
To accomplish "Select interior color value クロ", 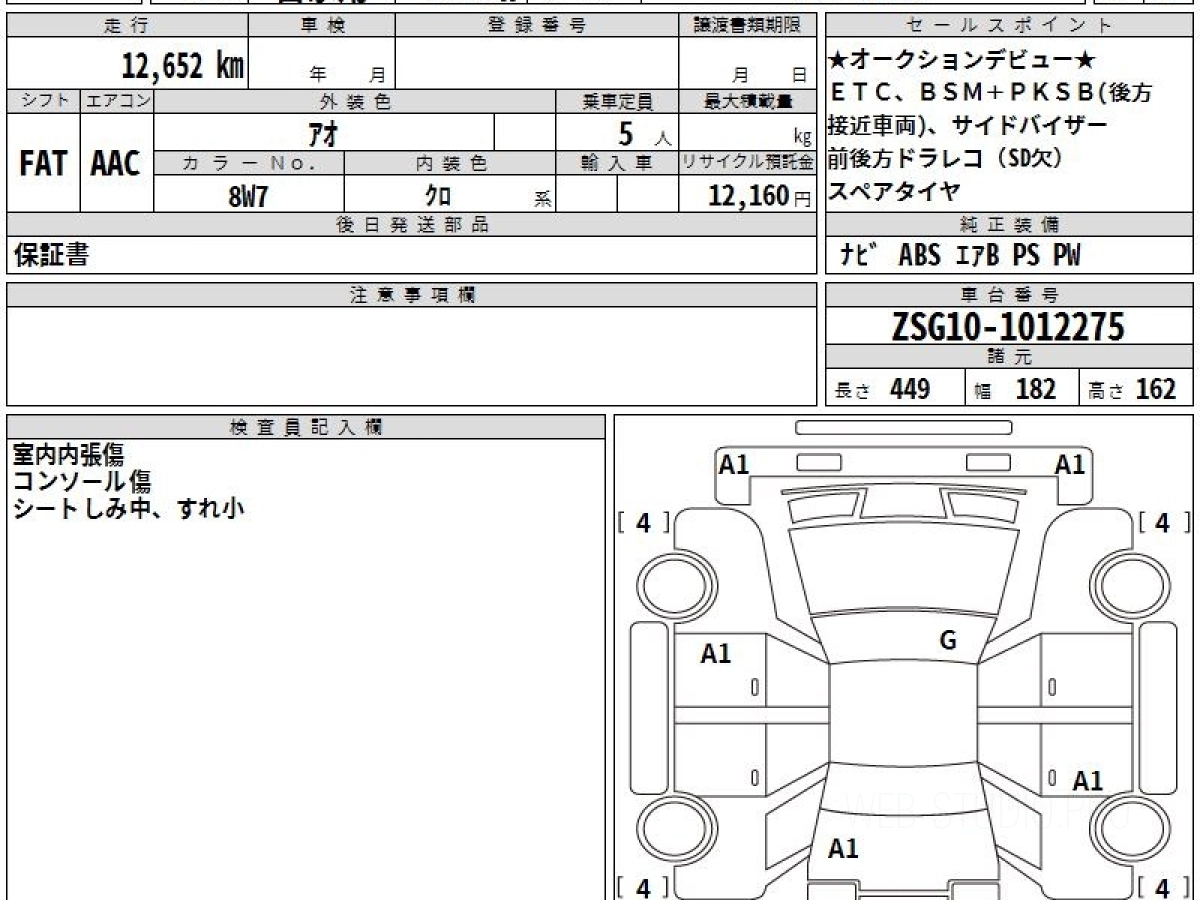I will (x=438, y=196).
